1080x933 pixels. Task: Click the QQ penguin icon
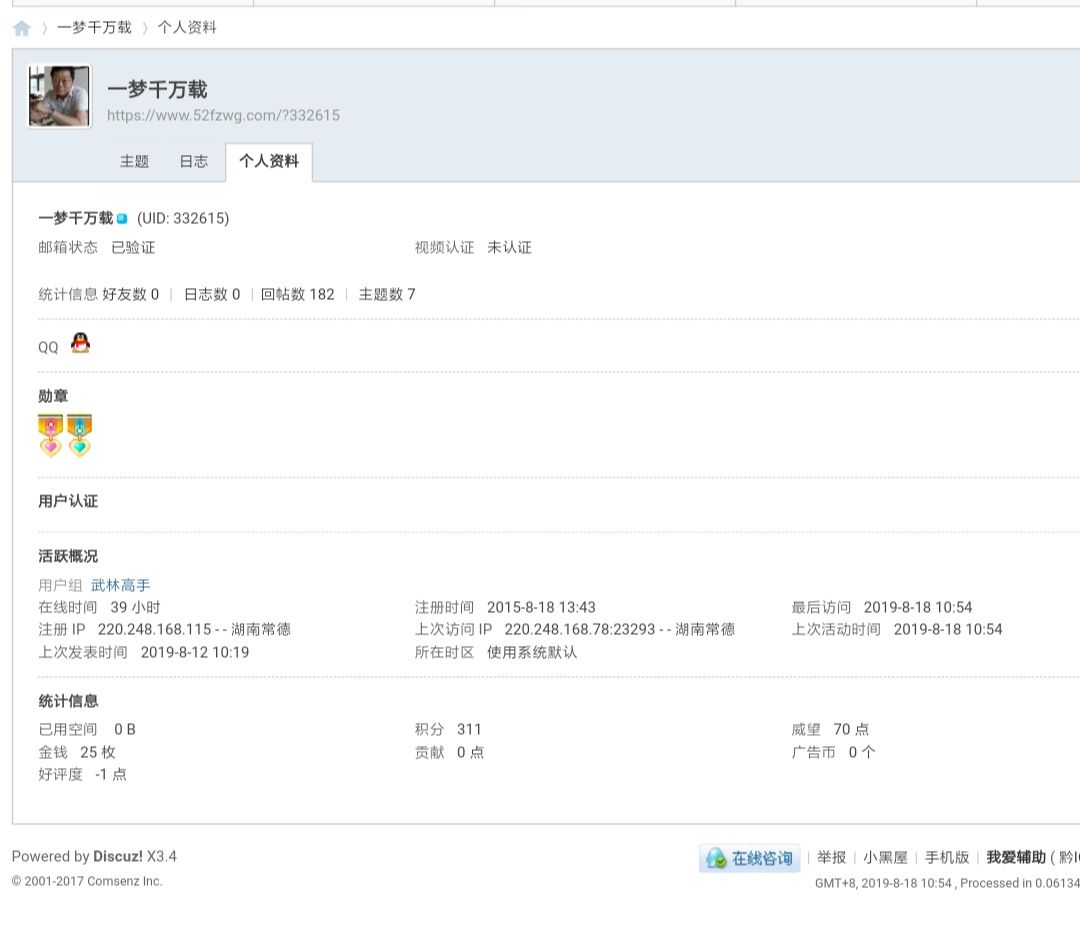click(x=80, y=344)
